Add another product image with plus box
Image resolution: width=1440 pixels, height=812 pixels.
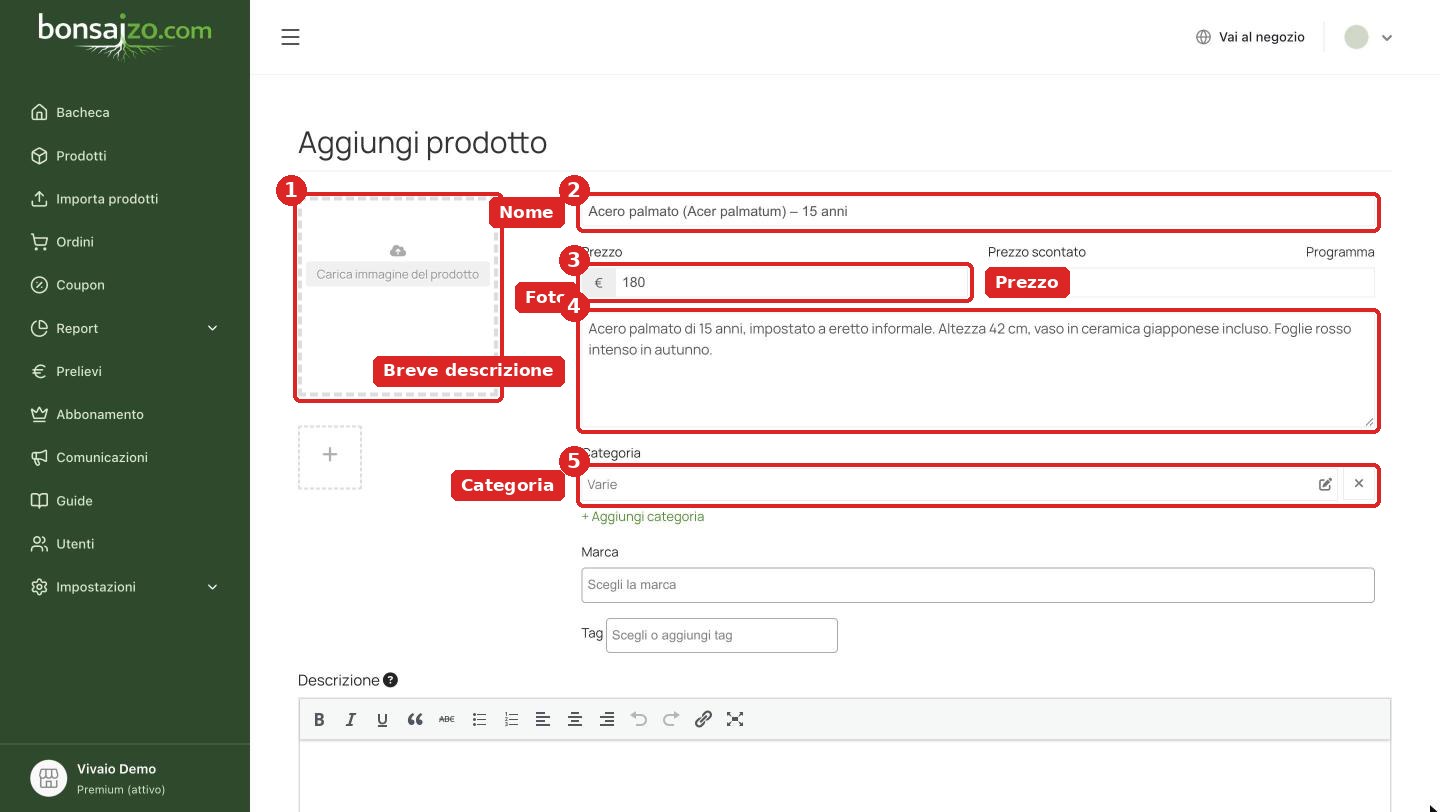tap(330, 457)
